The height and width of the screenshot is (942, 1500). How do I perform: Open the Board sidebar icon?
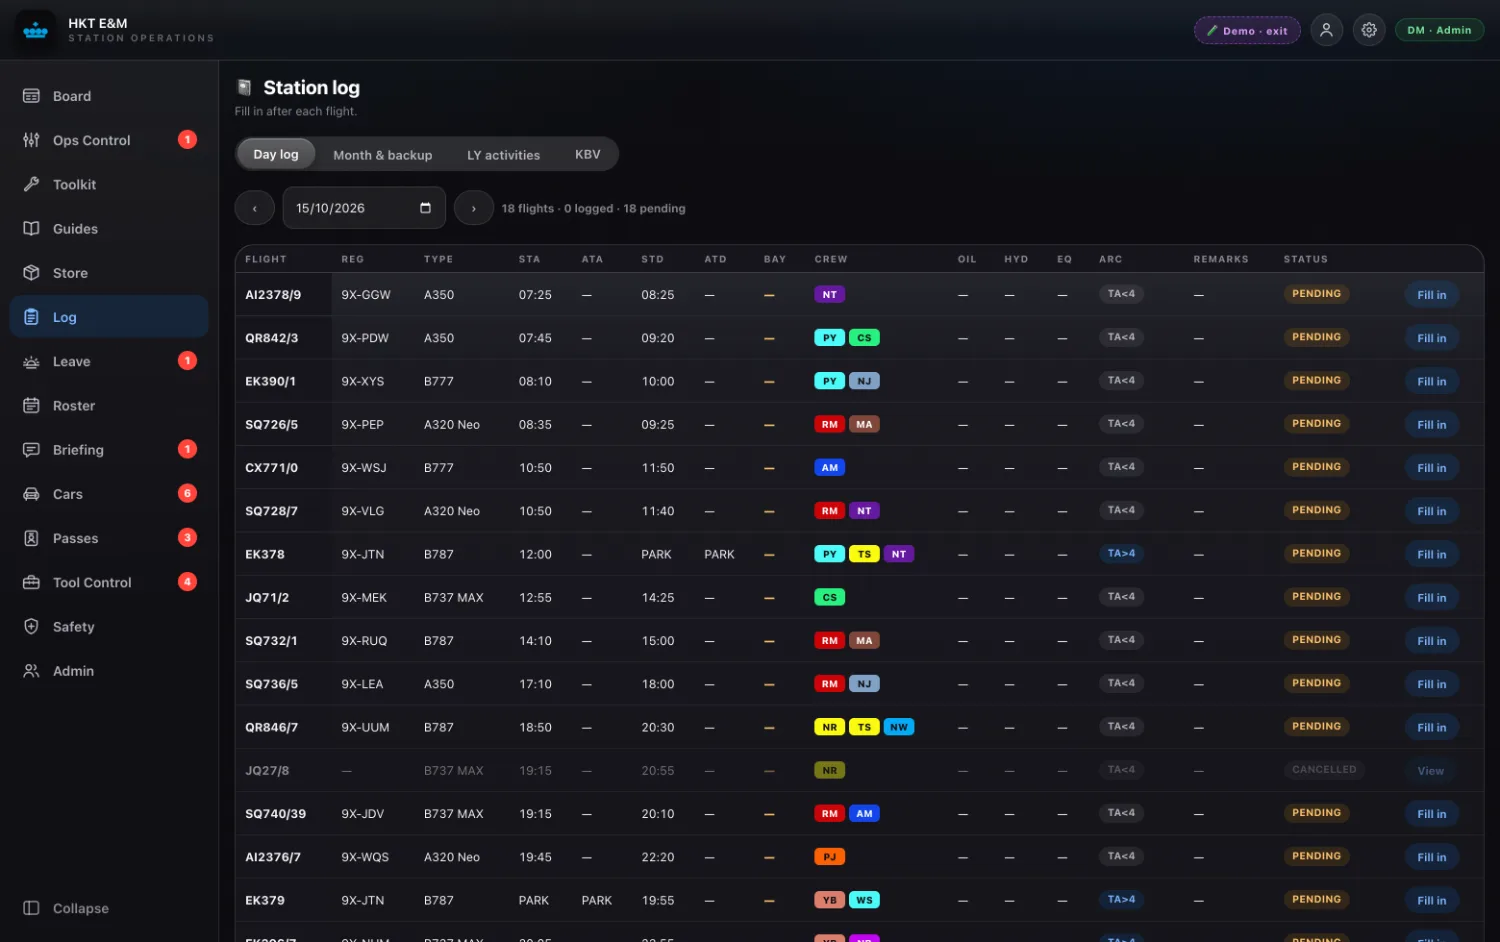[31, 96]
